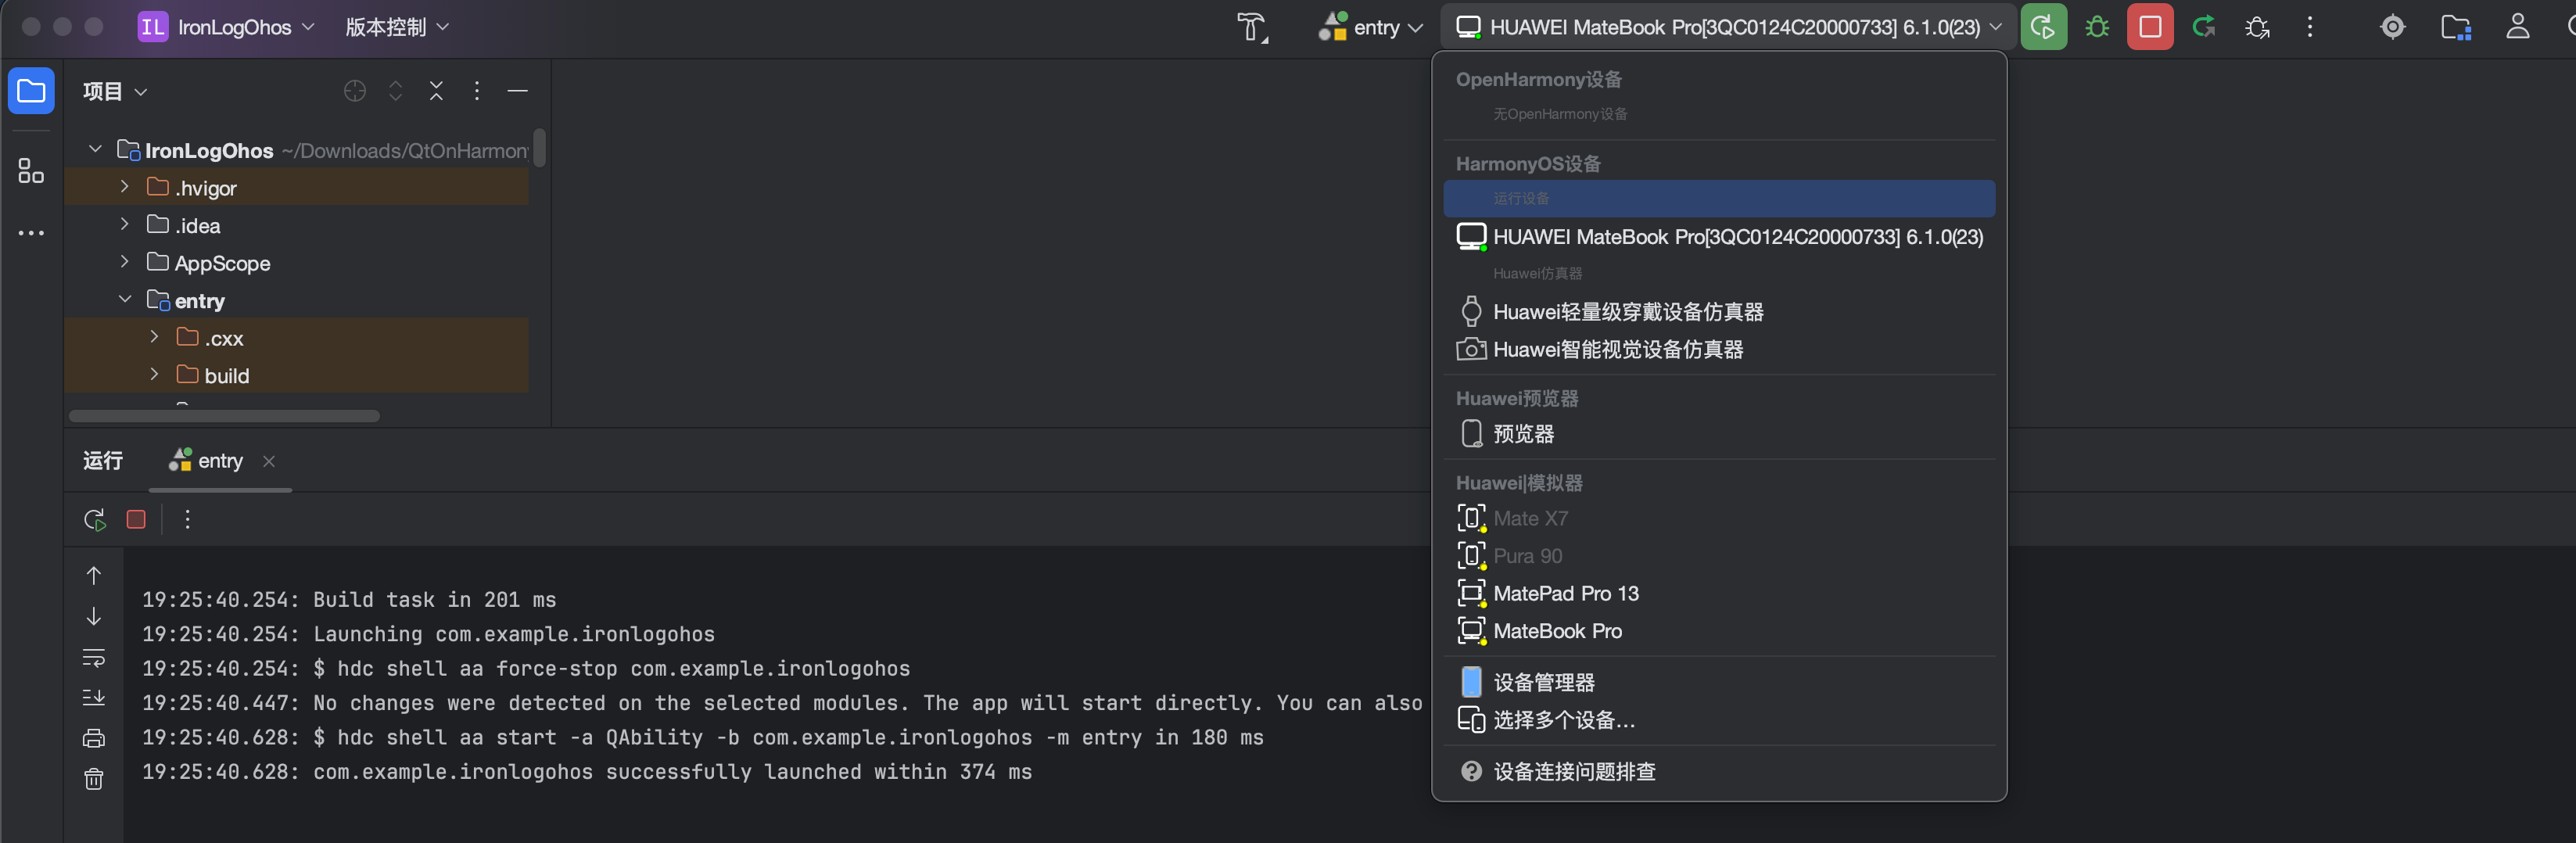
Task: Click the project tree vertical scrollbar
Action: pos(539,148)
